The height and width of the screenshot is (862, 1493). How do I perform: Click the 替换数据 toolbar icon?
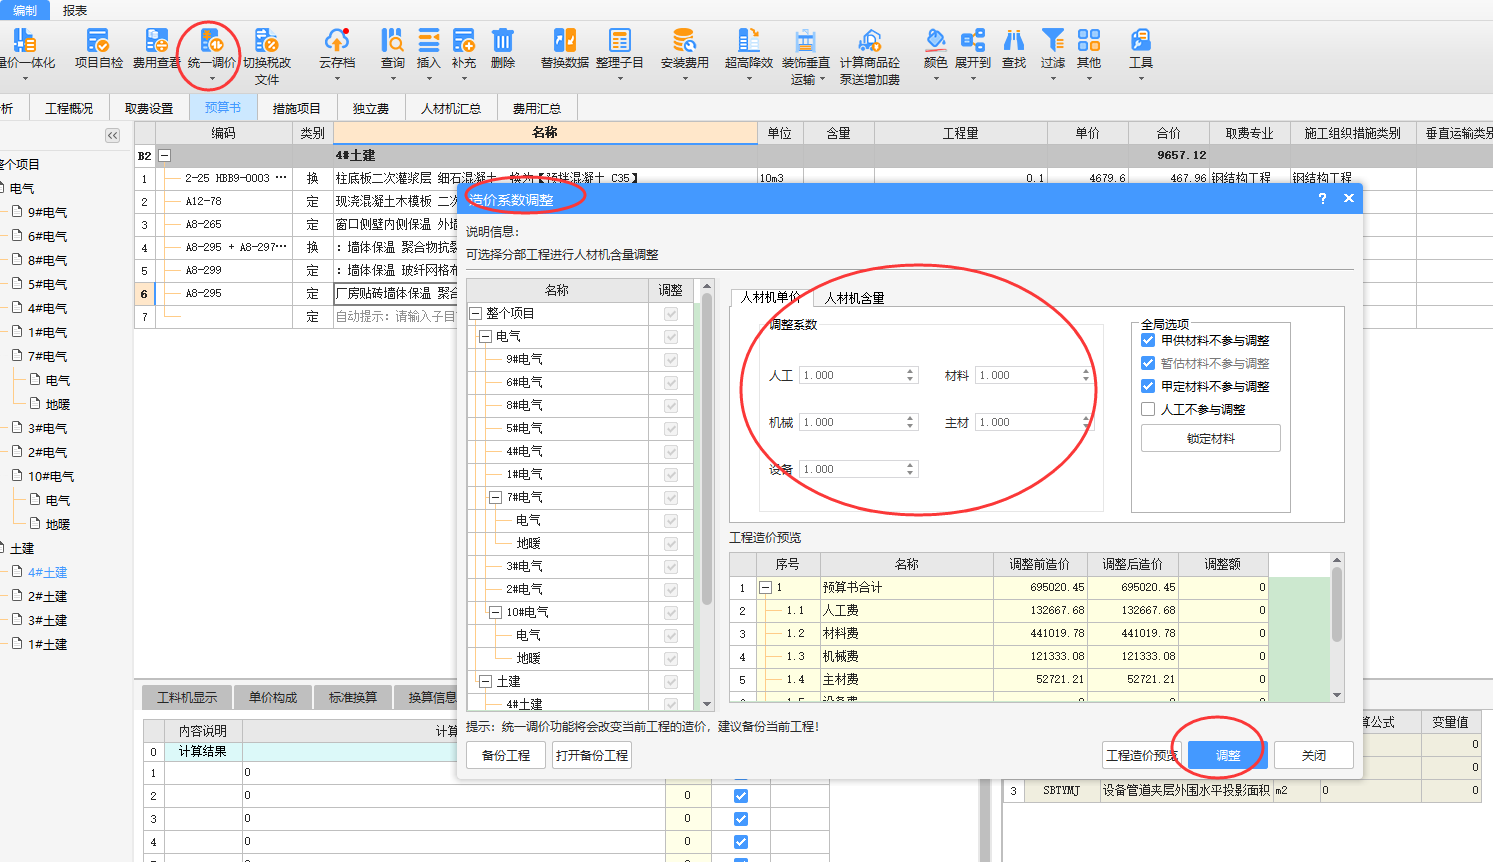point(565,40)
